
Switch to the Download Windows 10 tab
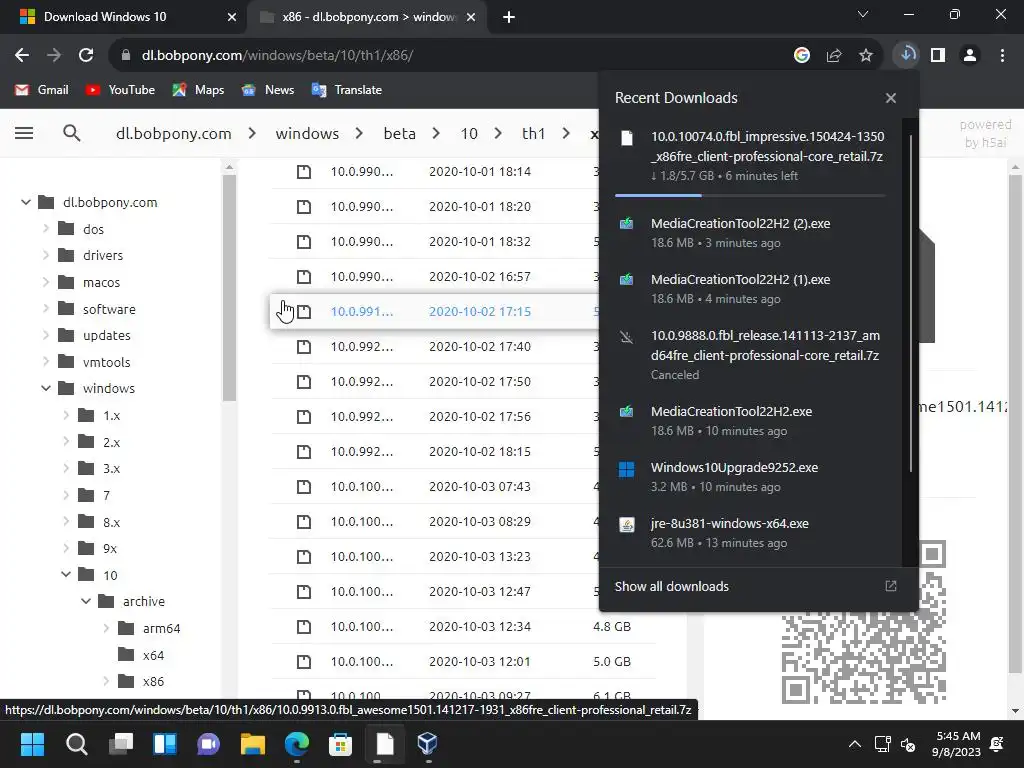coord(123,18)
